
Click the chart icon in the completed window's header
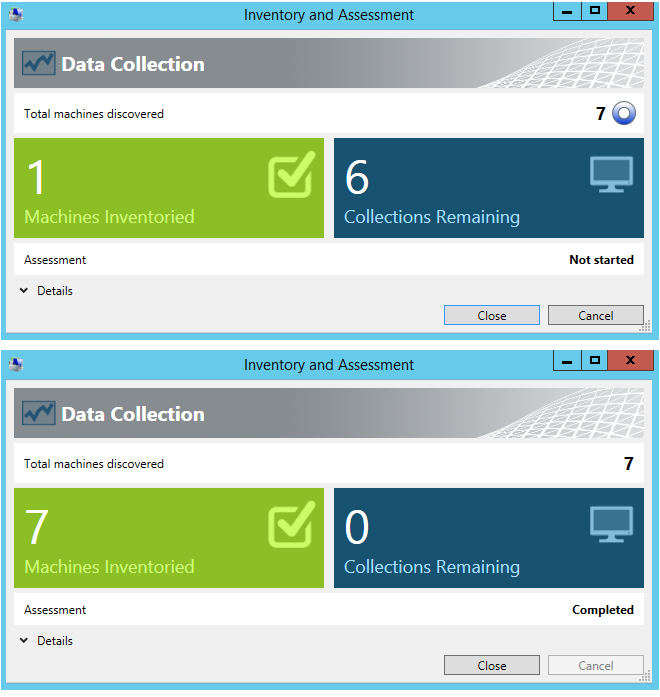39,414
